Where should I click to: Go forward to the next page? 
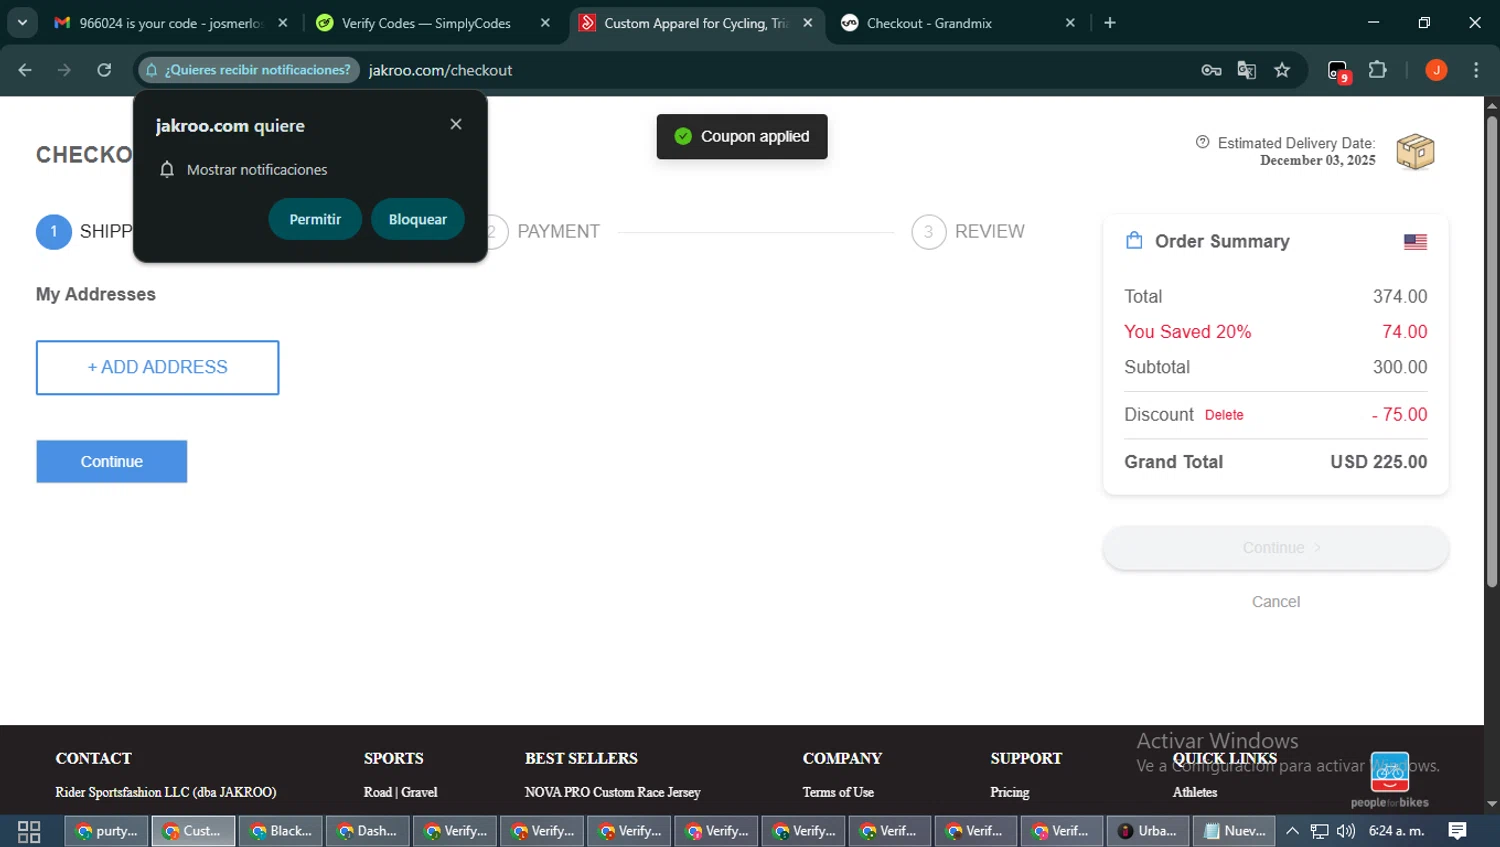point(64,70)
